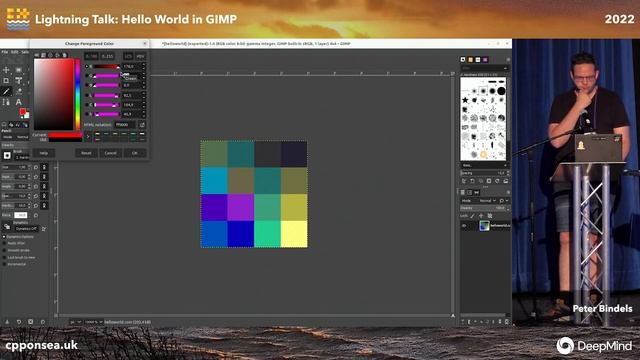The width and height of the screenshot is (640, 360).
Task: Switch to 0..100 value range
Action: pyautogui.click(x=91, y=56)
